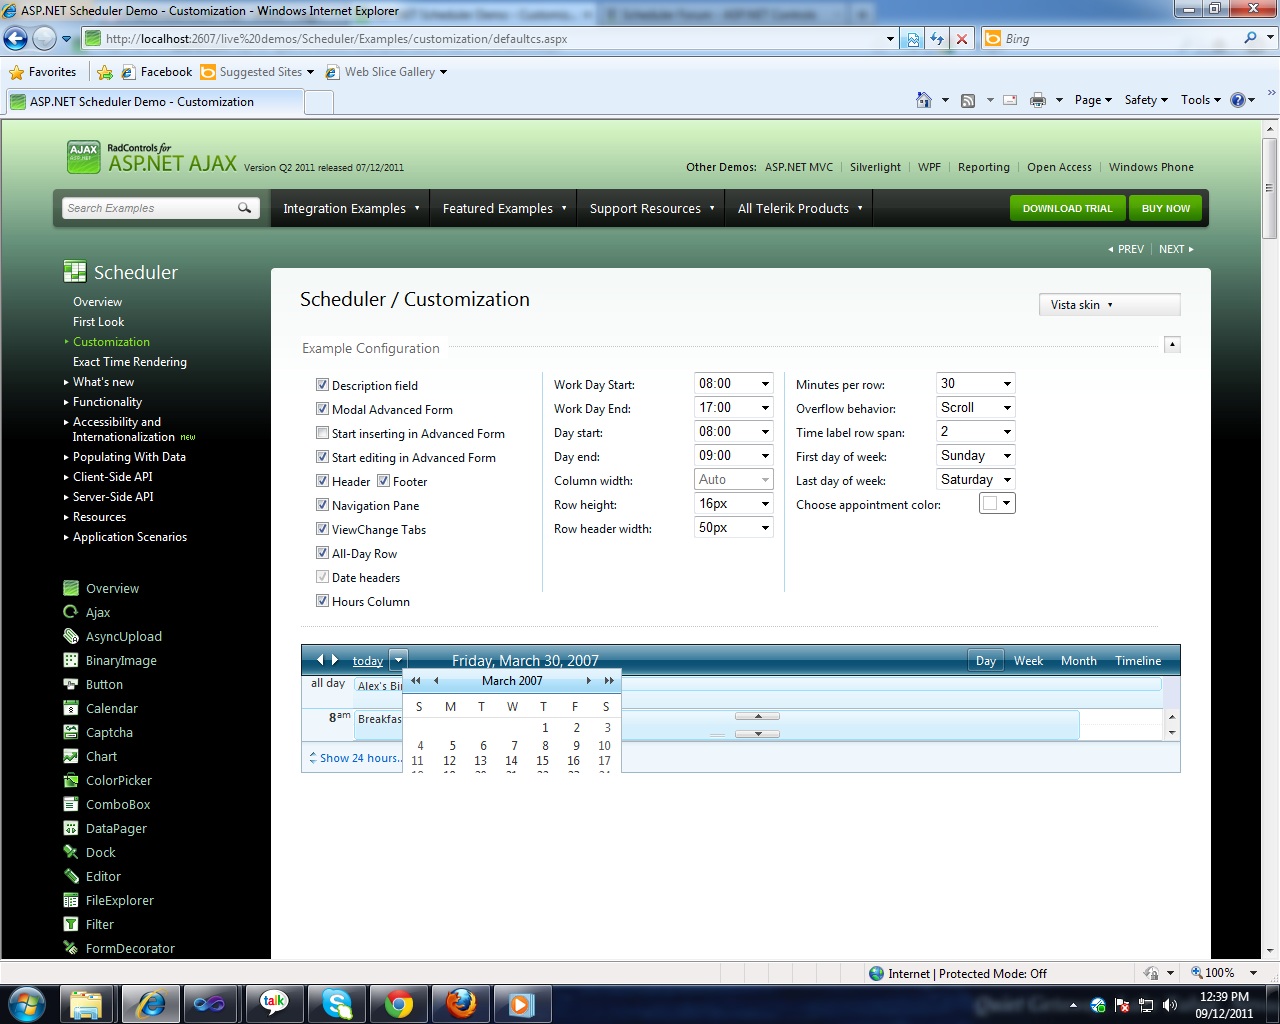Open Google Chrome from the taskbar

coord(399,1003)
